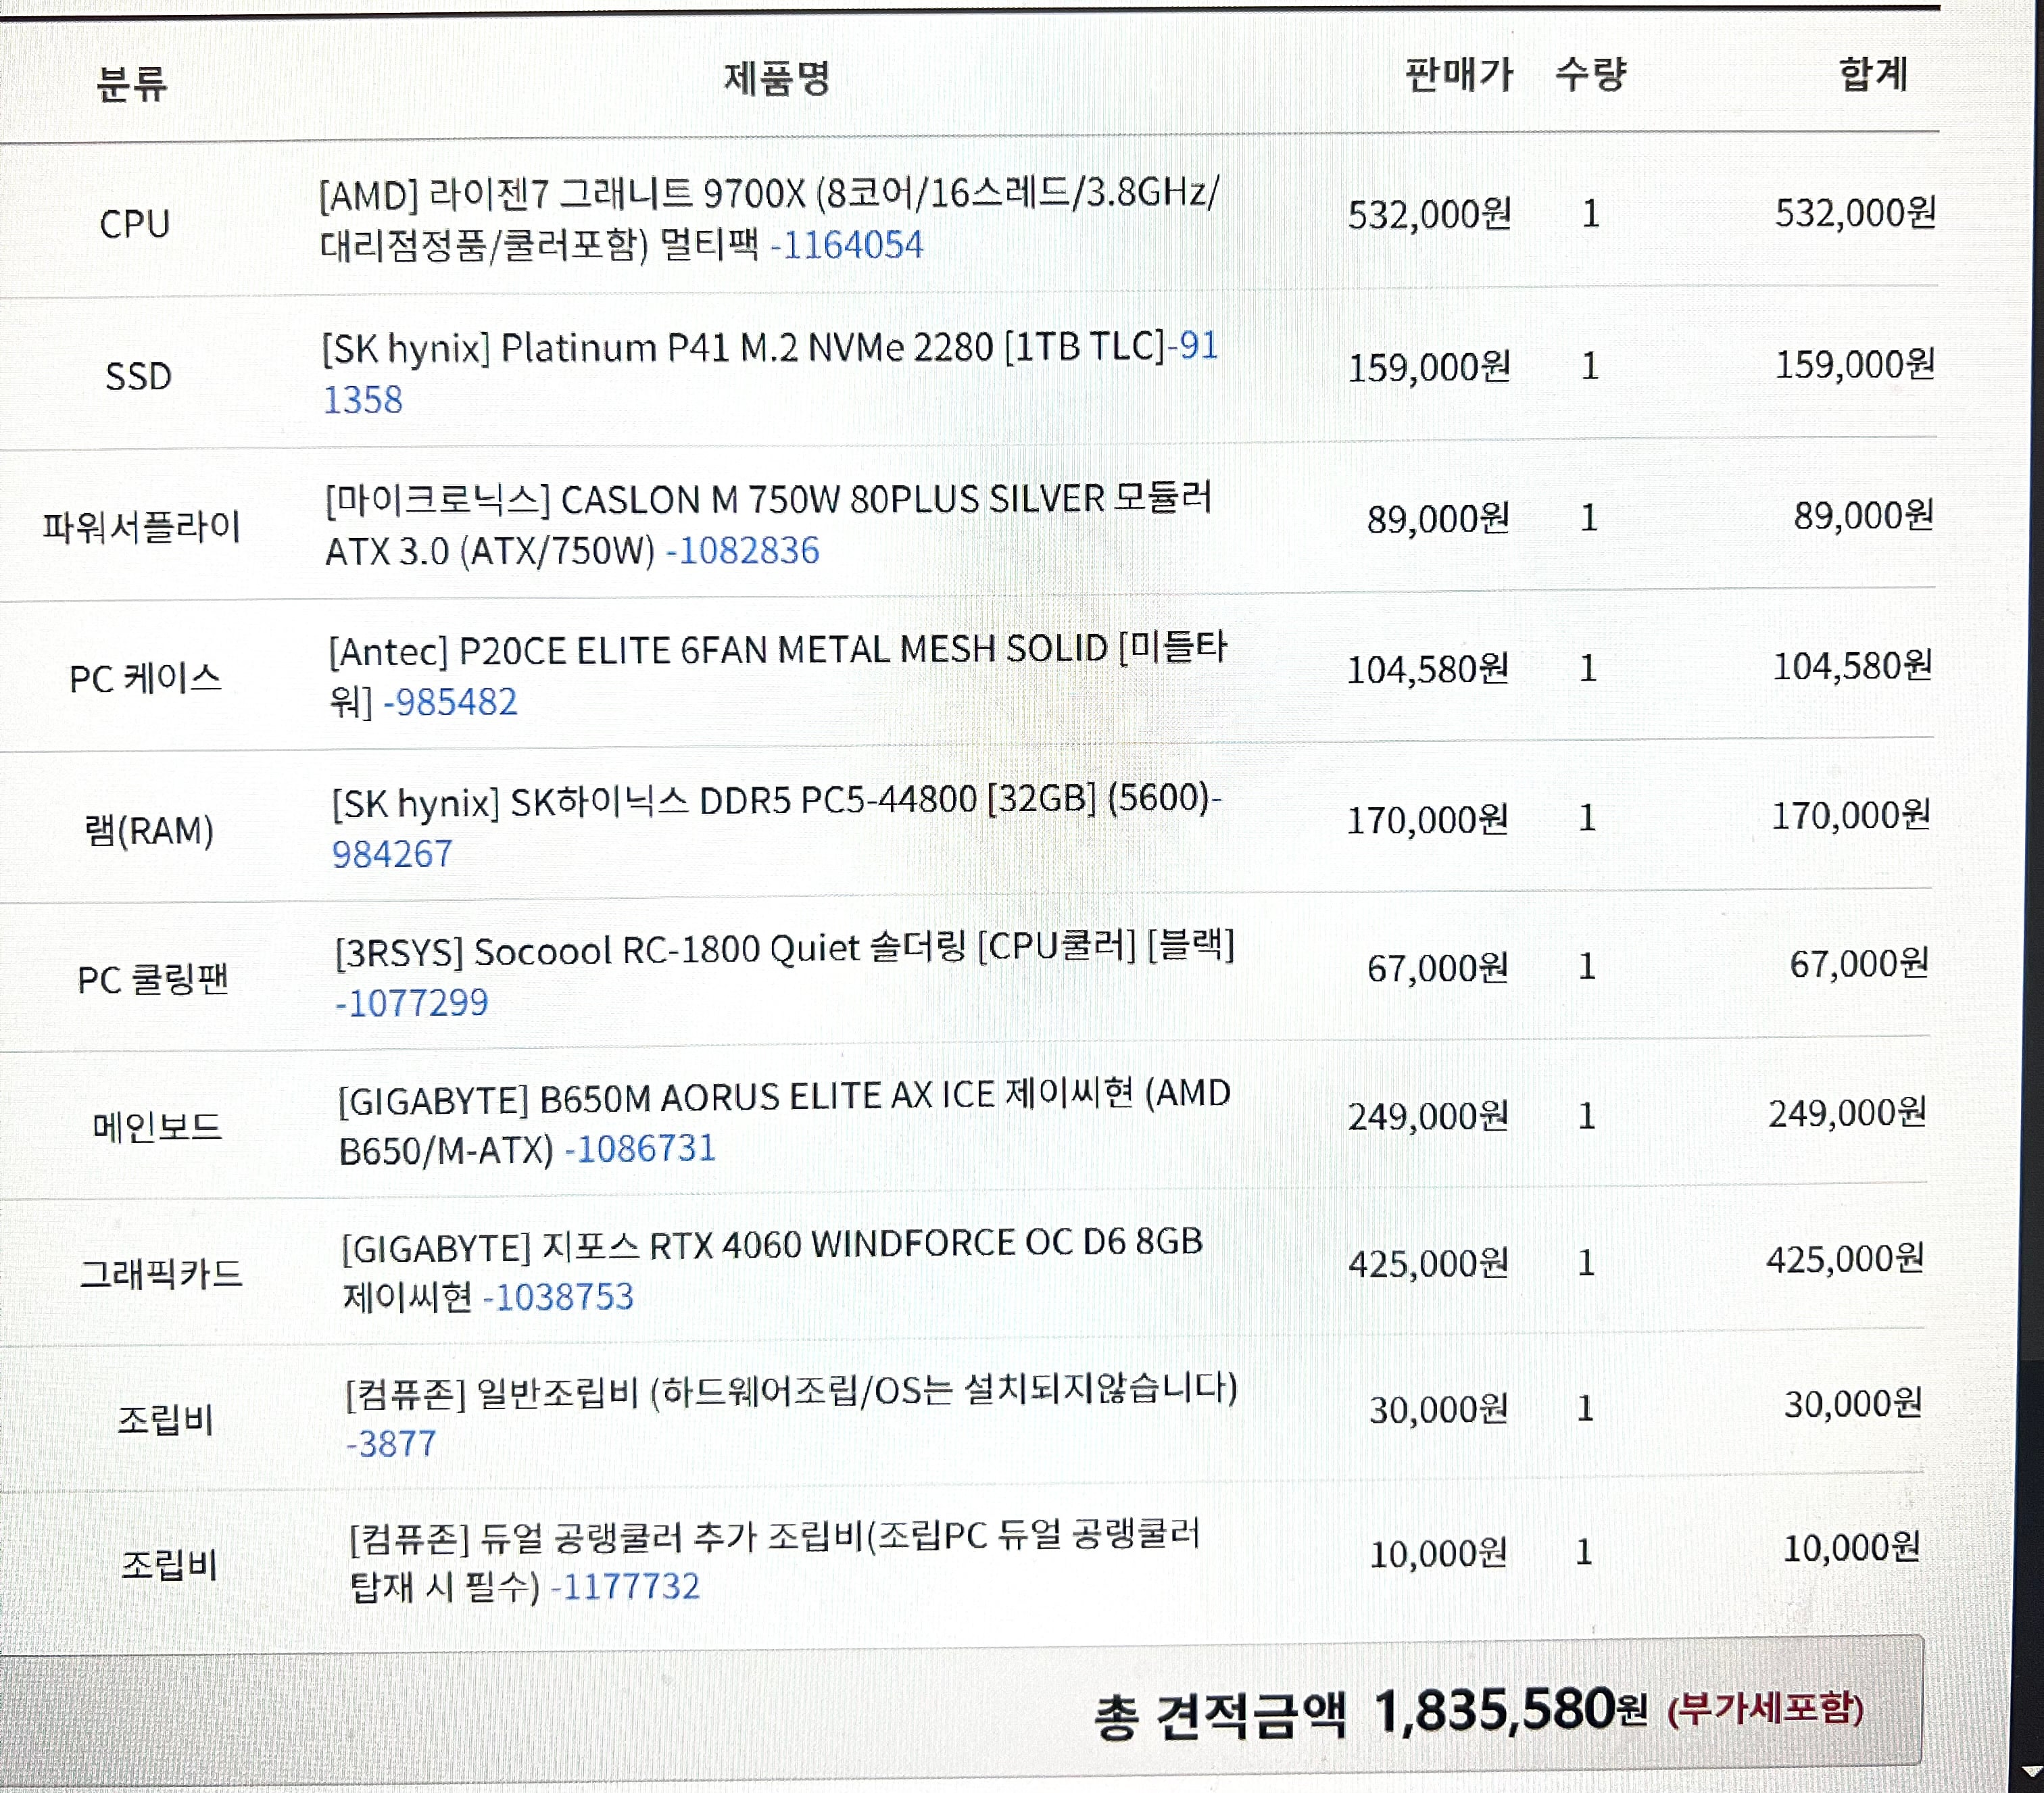
Task: Click the CPU row quantity 1
Action: click(x=1591, y=213)
